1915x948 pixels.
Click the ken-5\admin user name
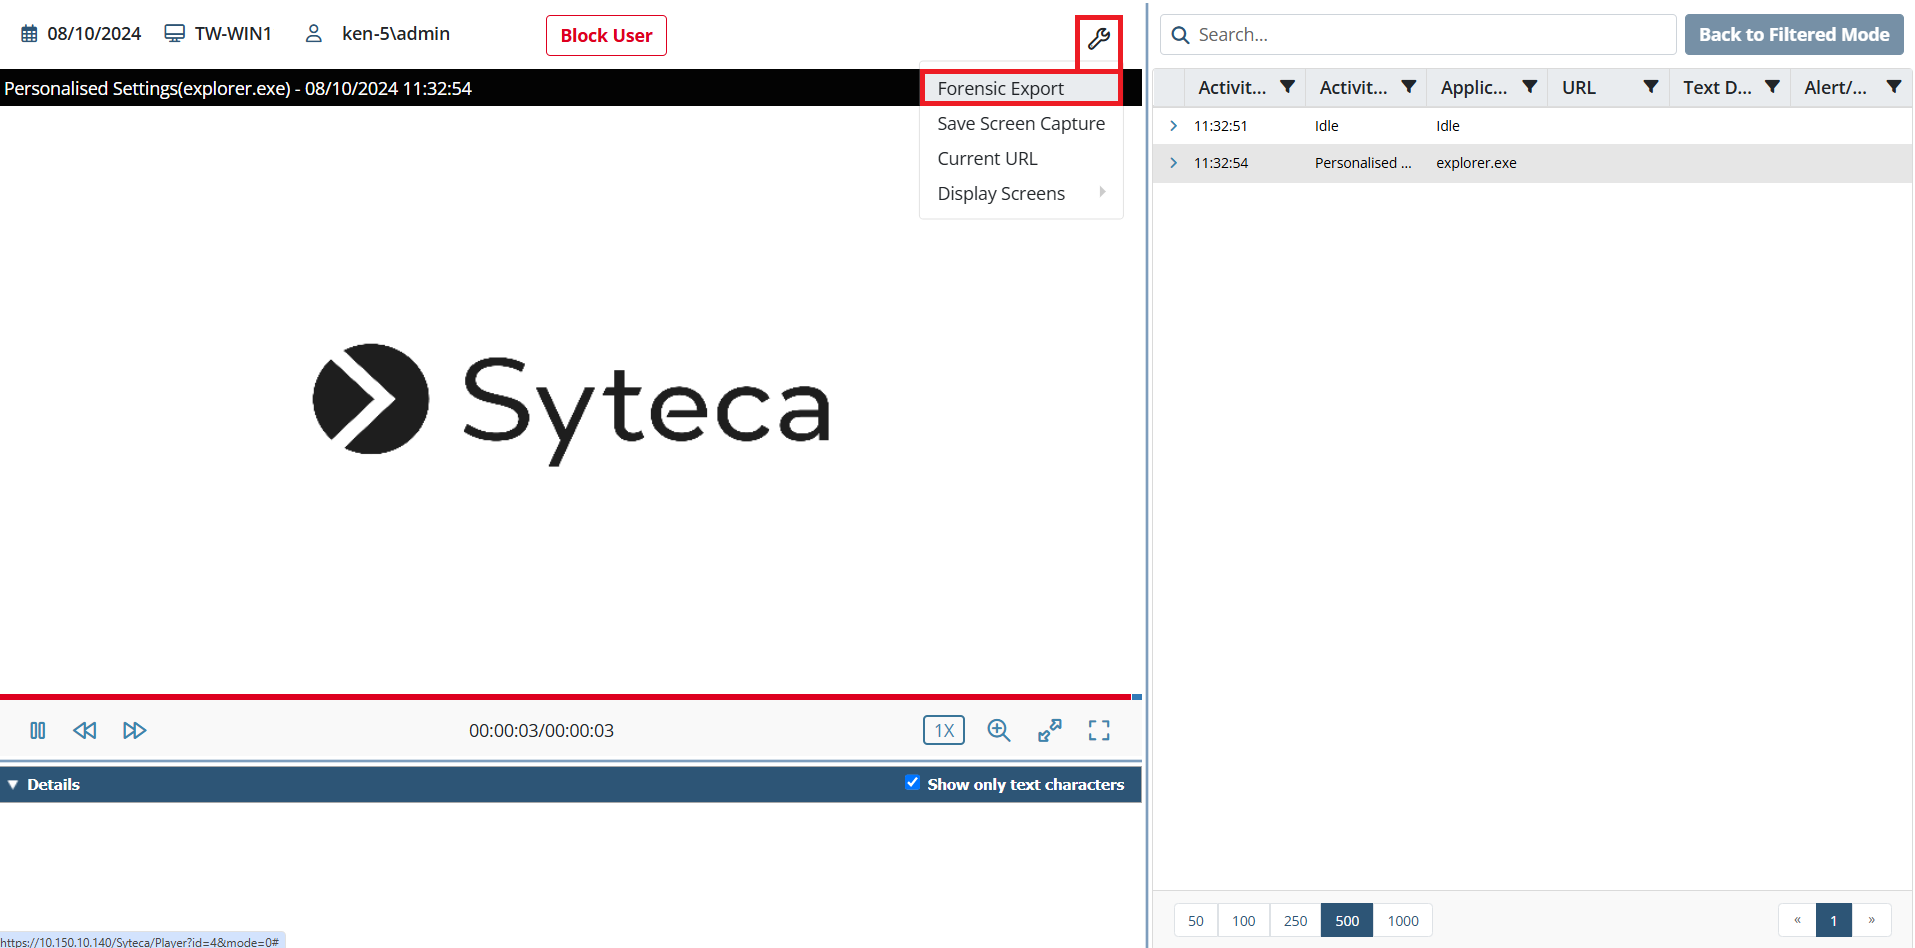(x=396, y=34)
